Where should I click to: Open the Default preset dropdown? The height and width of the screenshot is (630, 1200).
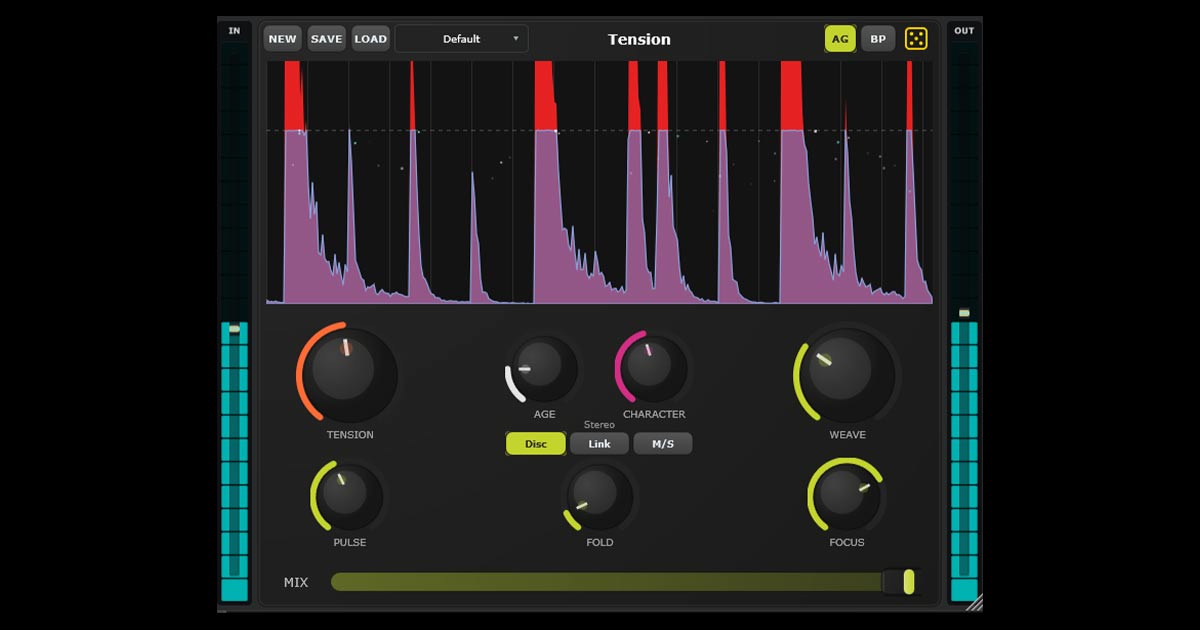click(x=461, y=38)
